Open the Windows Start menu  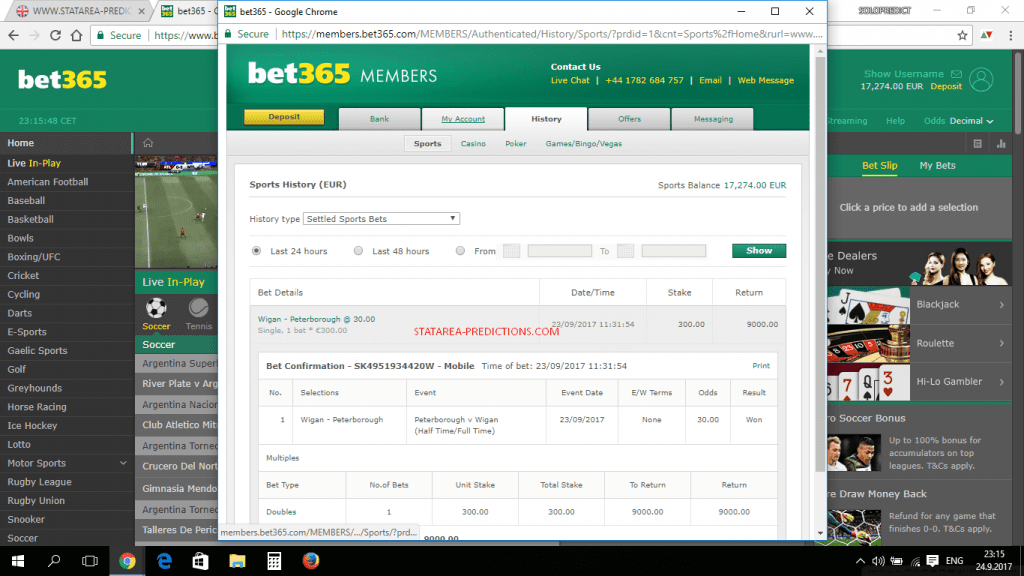click(18, 561)
